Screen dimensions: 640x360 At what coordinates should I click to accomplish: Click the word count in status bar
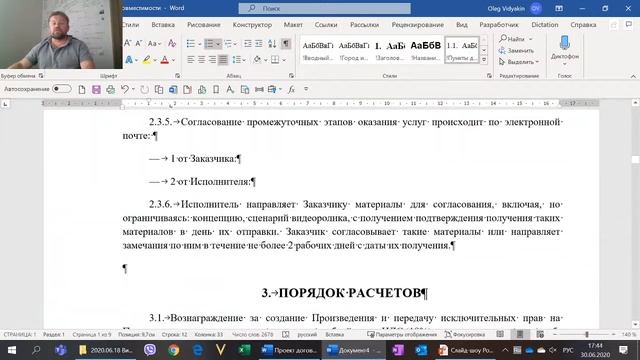(x=252, y=334)
